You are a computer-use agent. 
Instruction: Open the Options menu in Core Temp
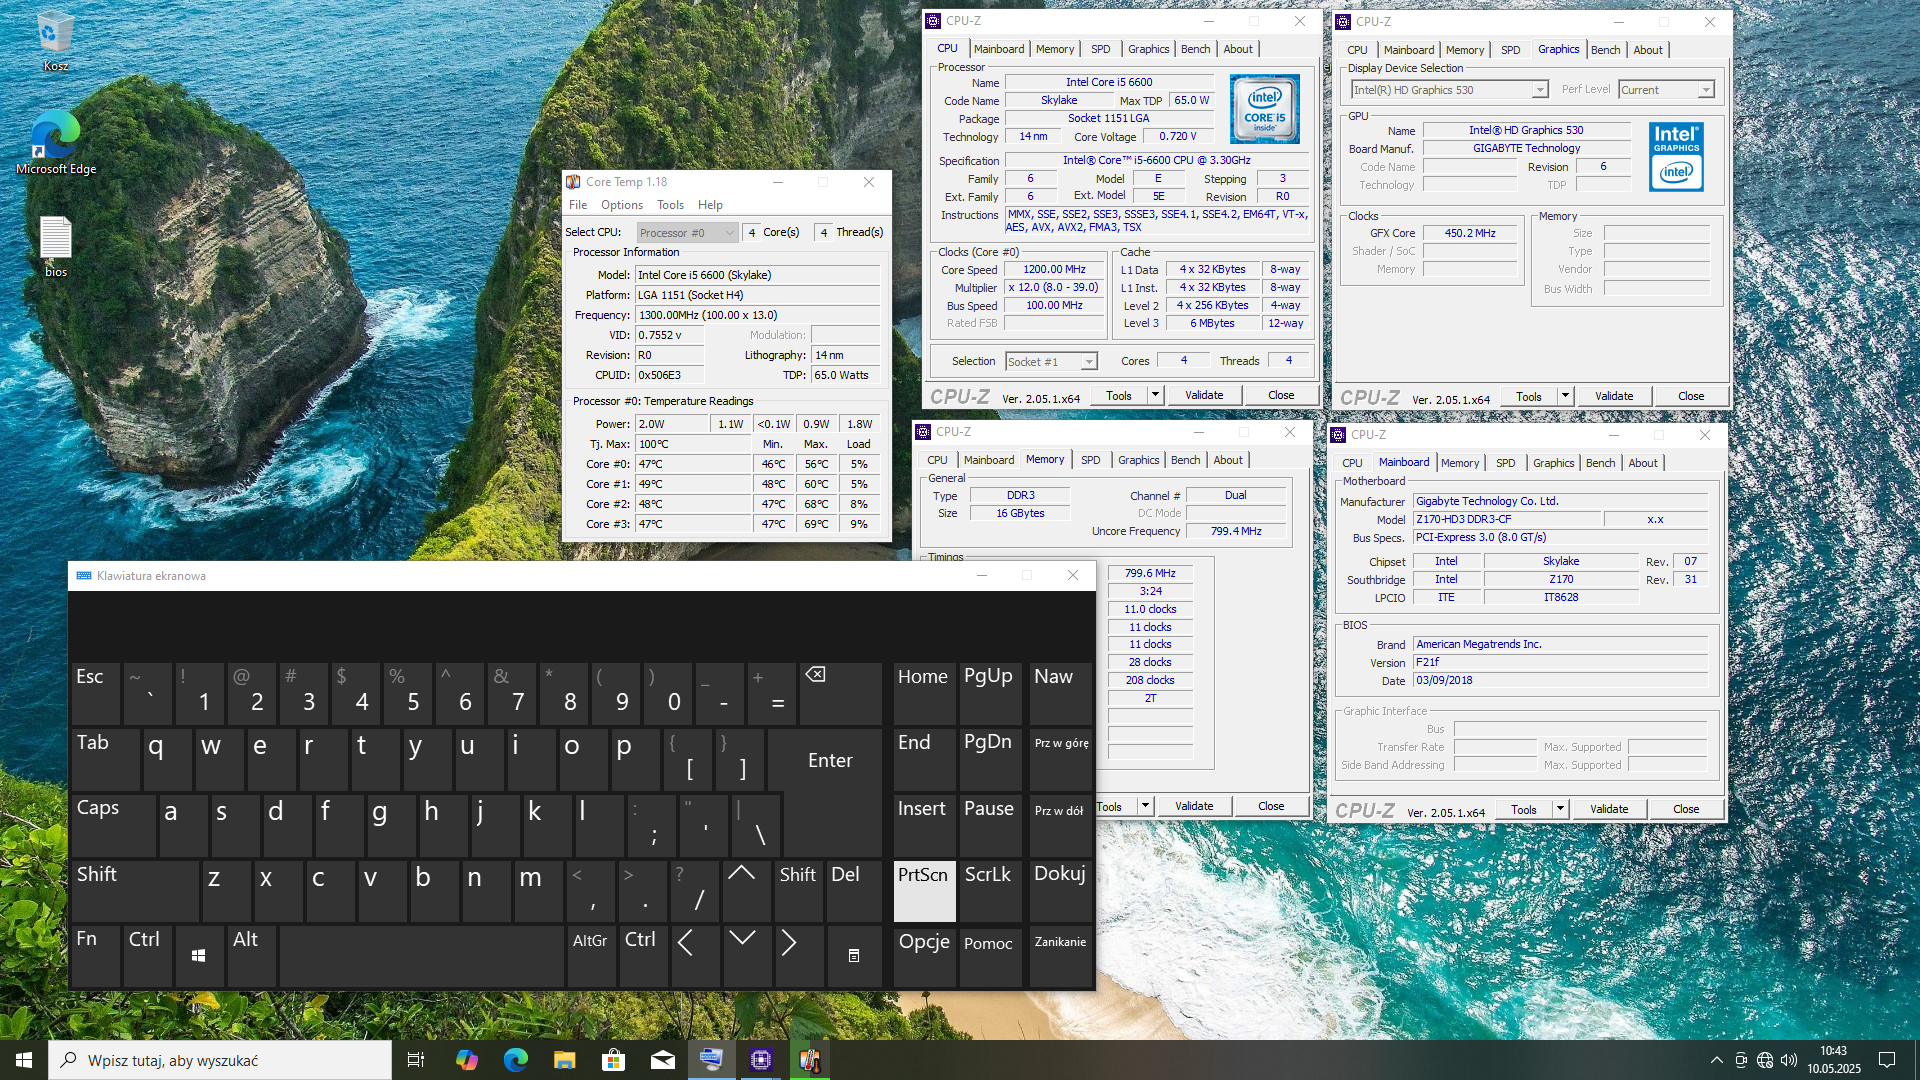pyautogui.click(x=621, y=205)
